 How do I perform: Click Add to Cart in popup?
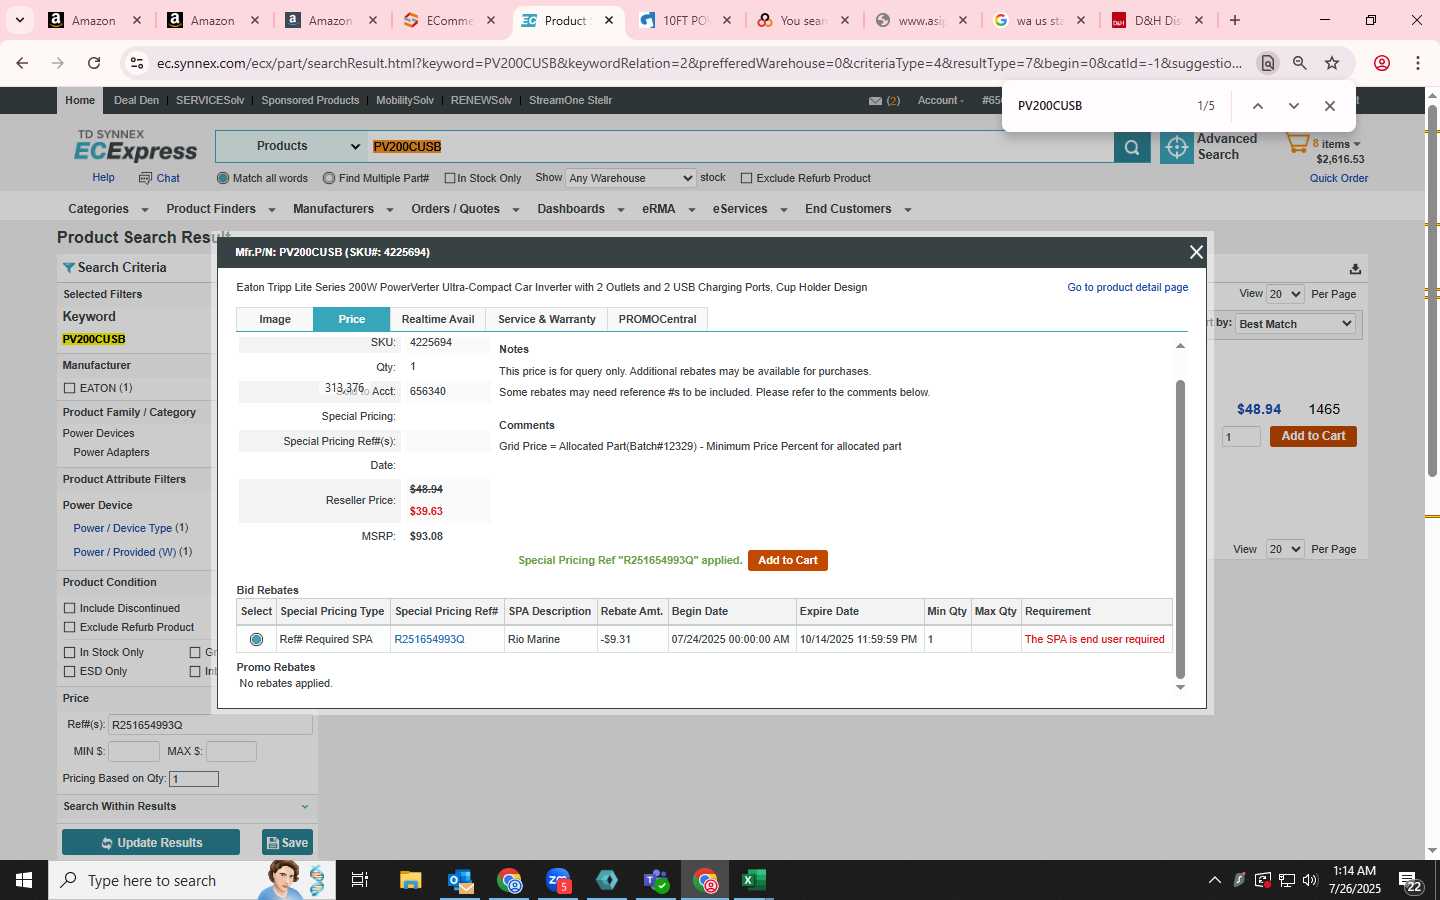(787, 560)
